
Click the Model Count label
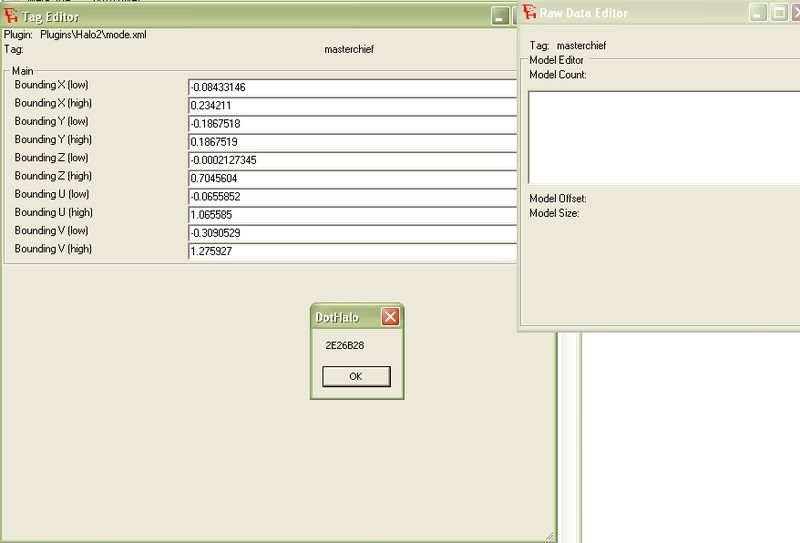click(558, 75)
